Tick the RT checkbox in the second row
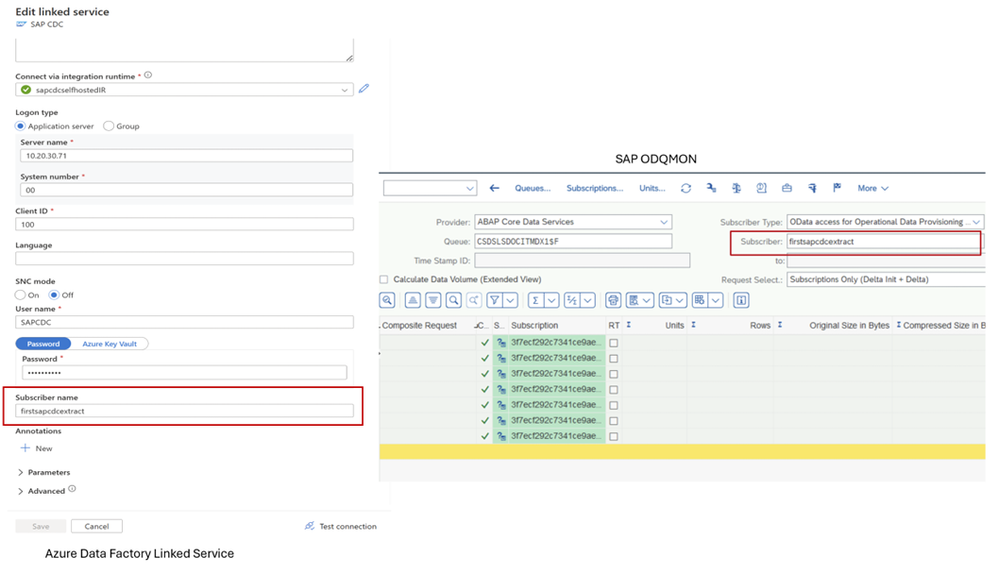The image size is (999, 573). pos(614,358)
